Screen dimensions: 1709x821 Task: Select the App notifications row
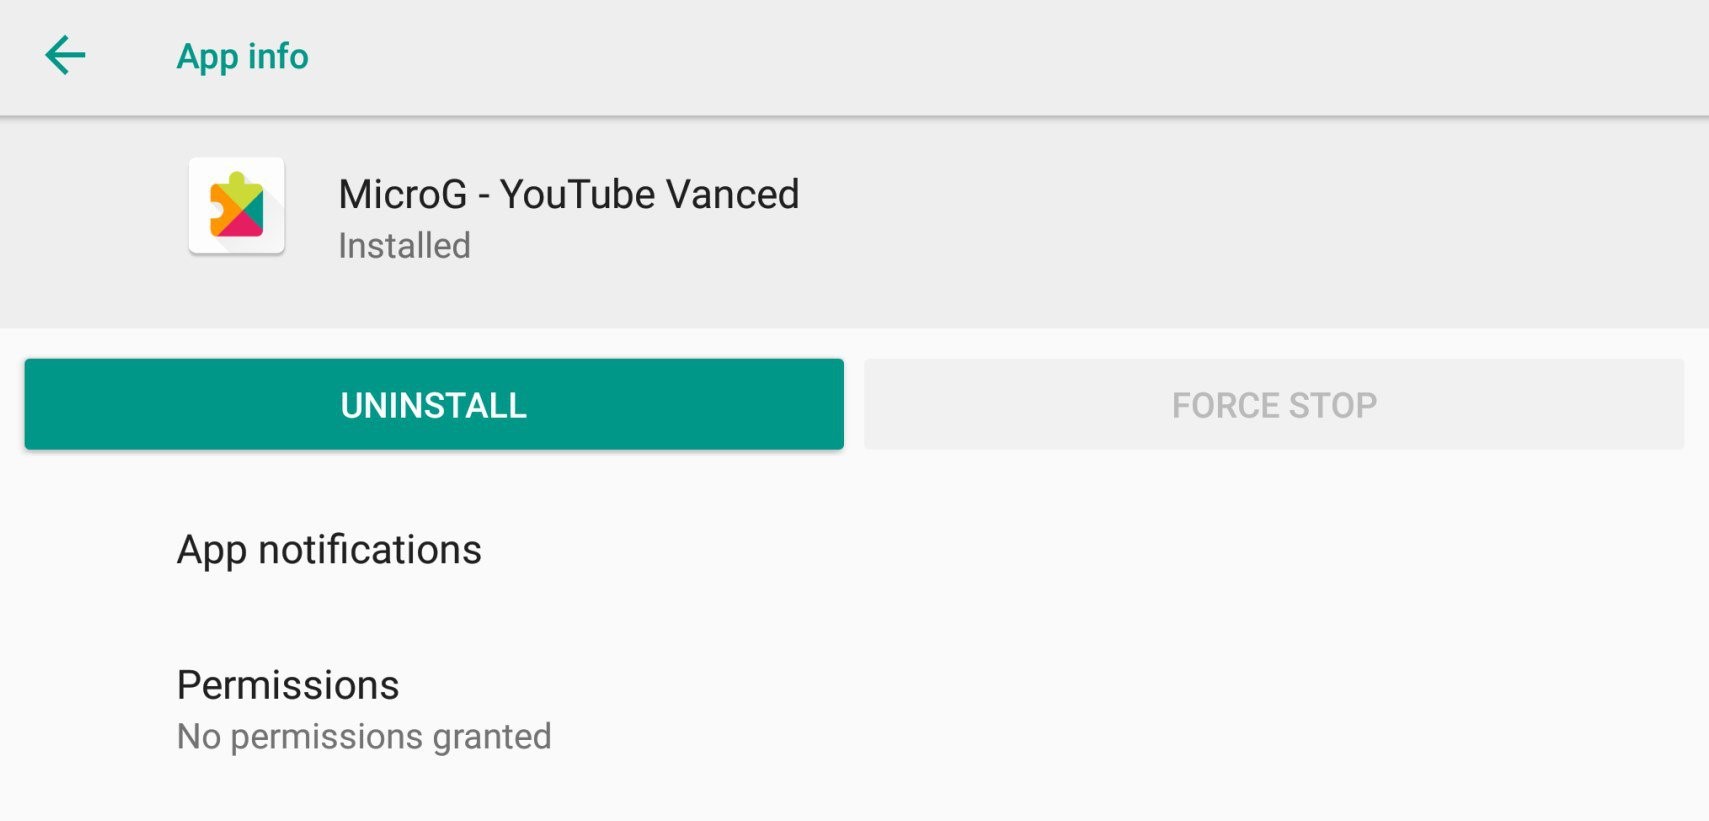[329, 550]
